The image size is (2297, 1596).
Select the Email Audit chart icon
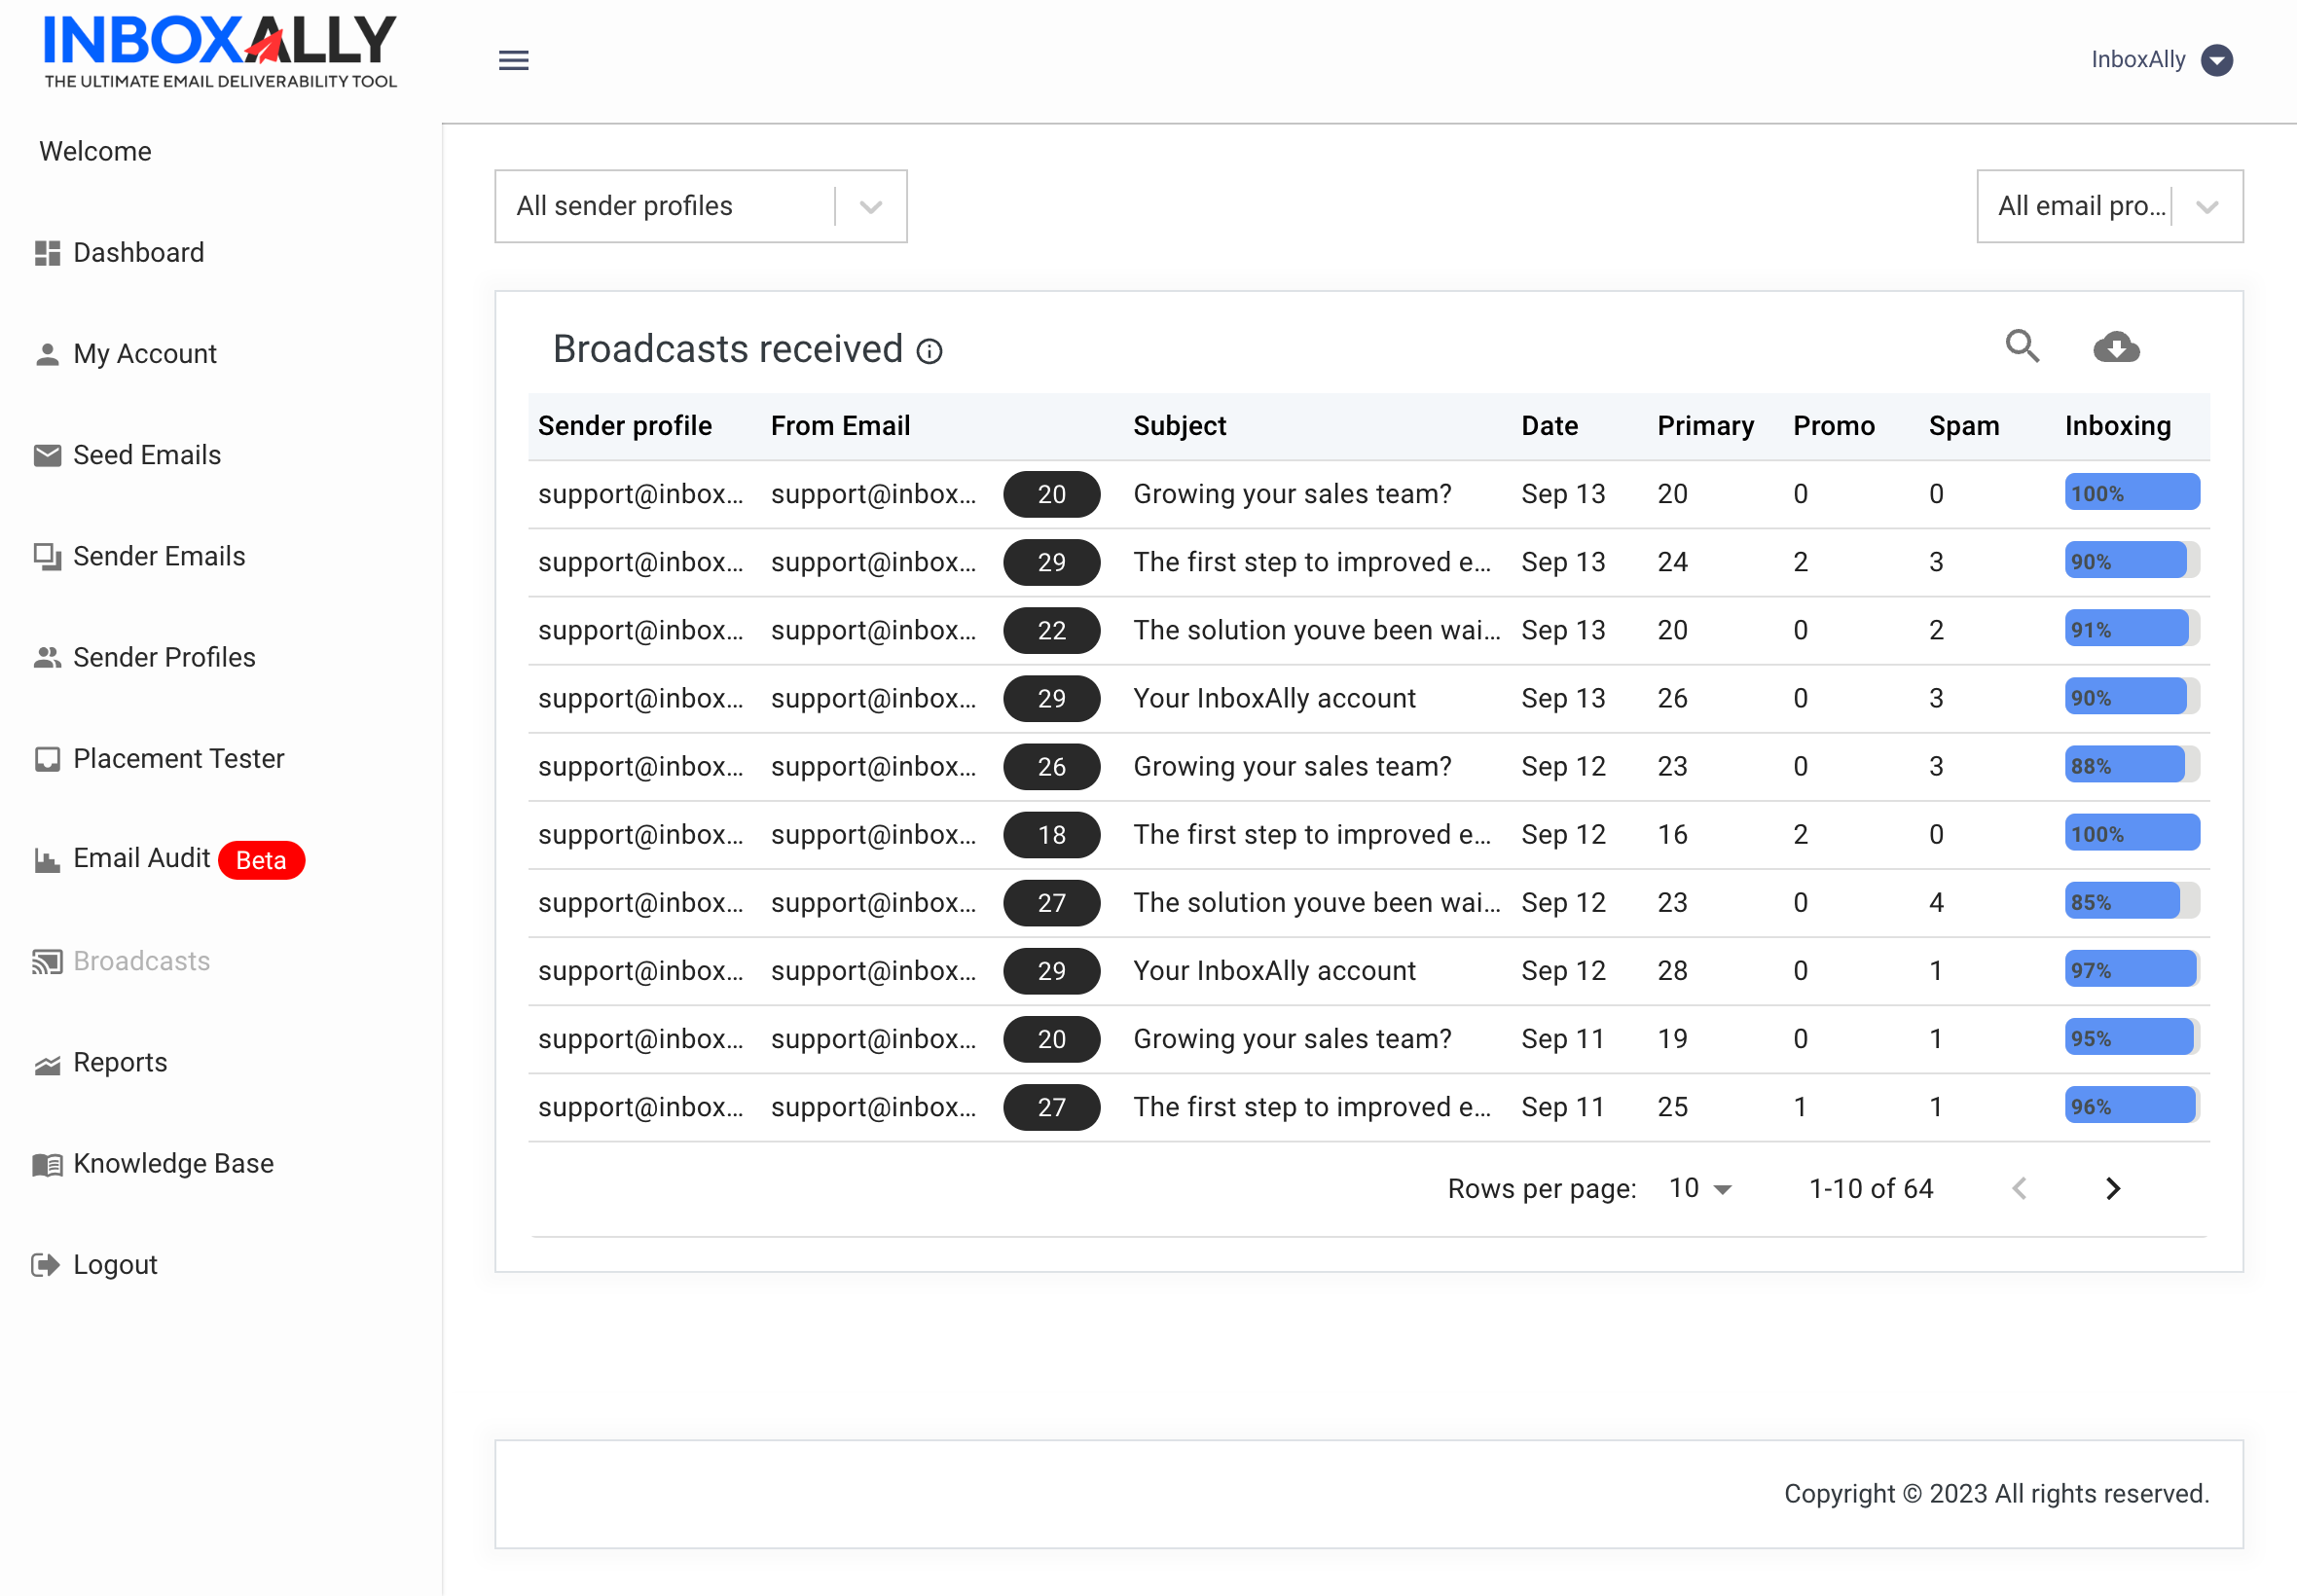pos(46,859)
